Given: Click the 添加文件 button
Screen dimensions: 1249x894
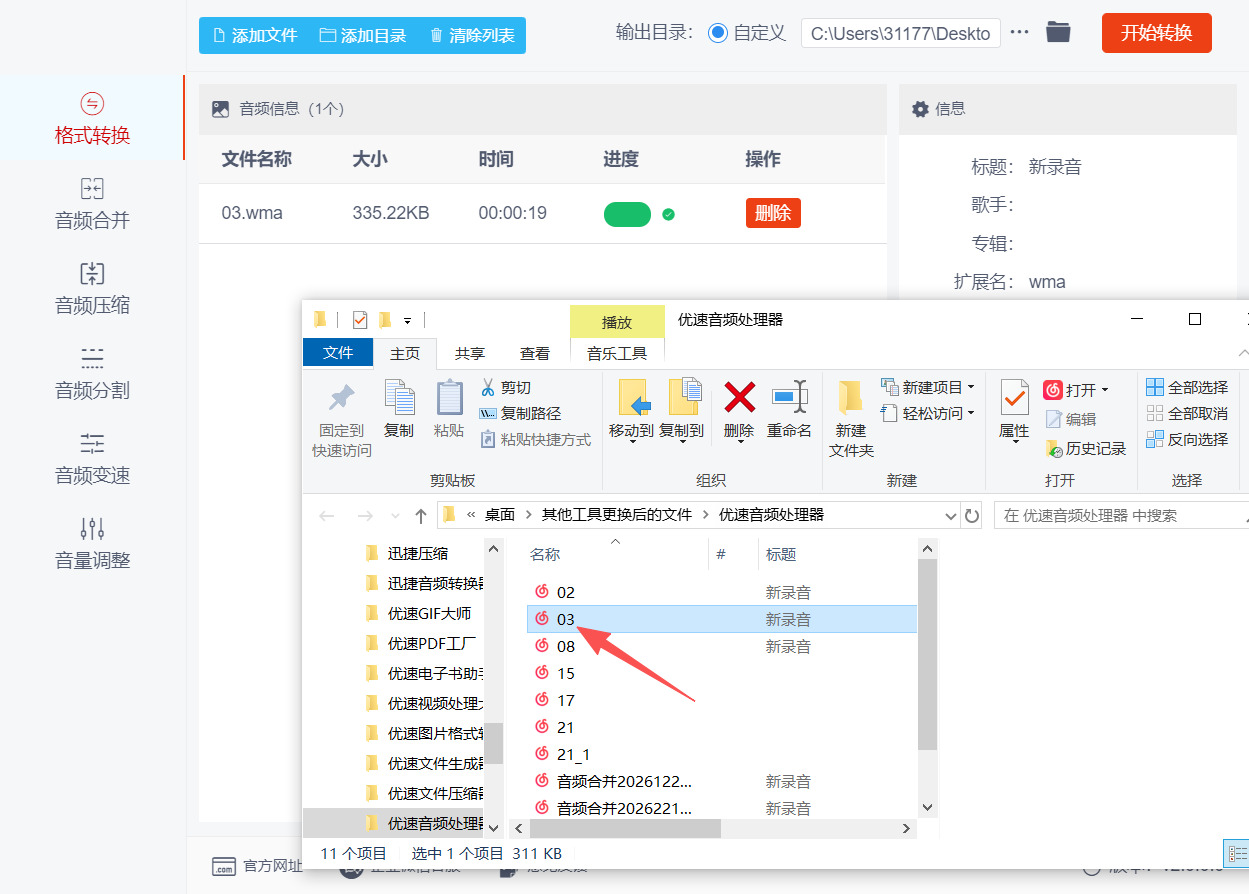Looking at the screenshot, I should 255,35.
